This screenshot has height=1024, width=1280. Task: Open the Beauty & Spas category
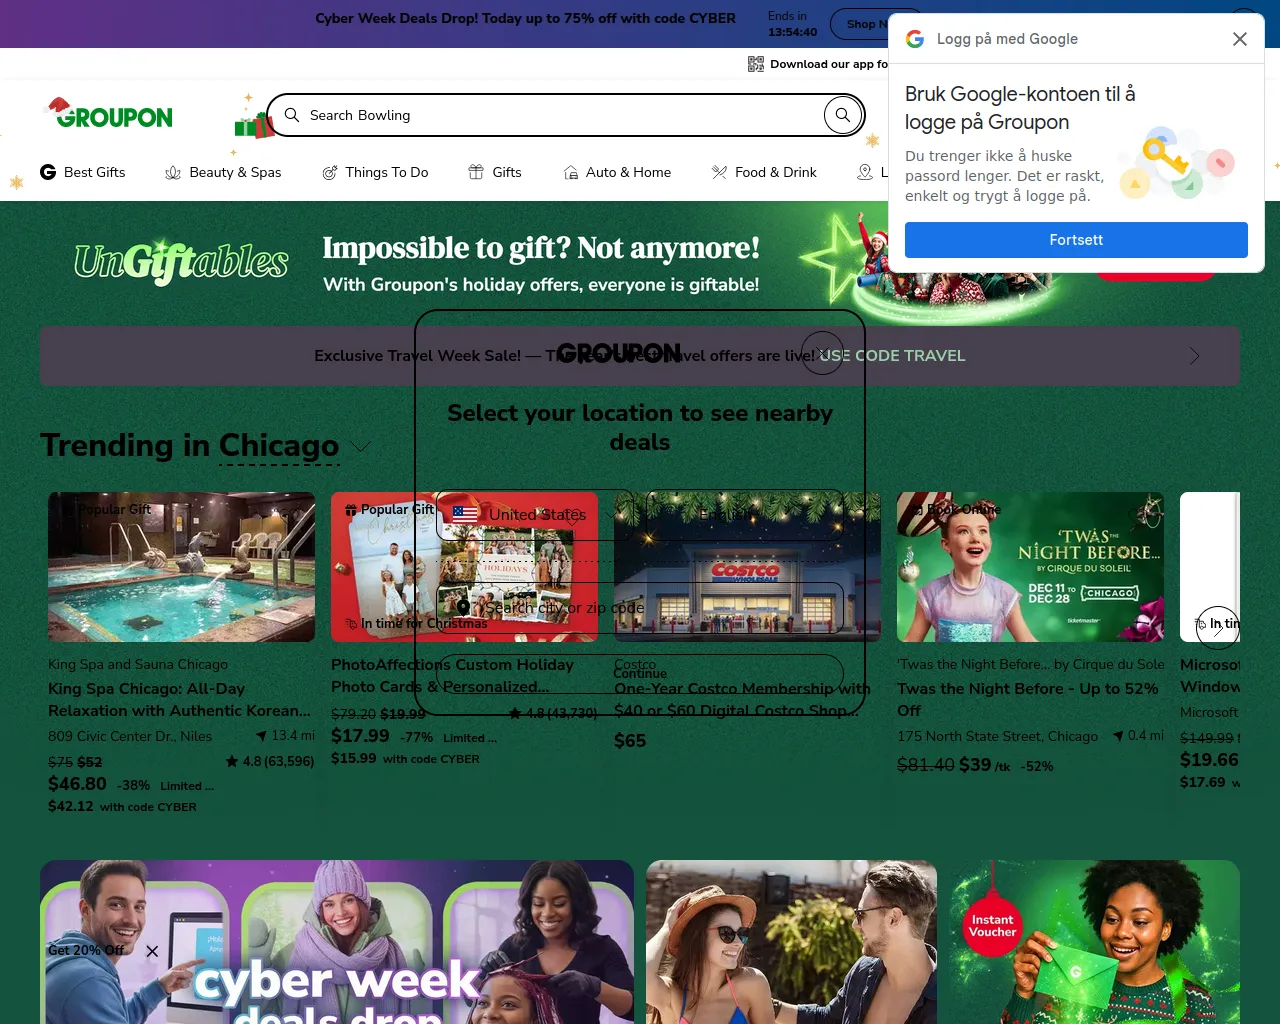223,172
